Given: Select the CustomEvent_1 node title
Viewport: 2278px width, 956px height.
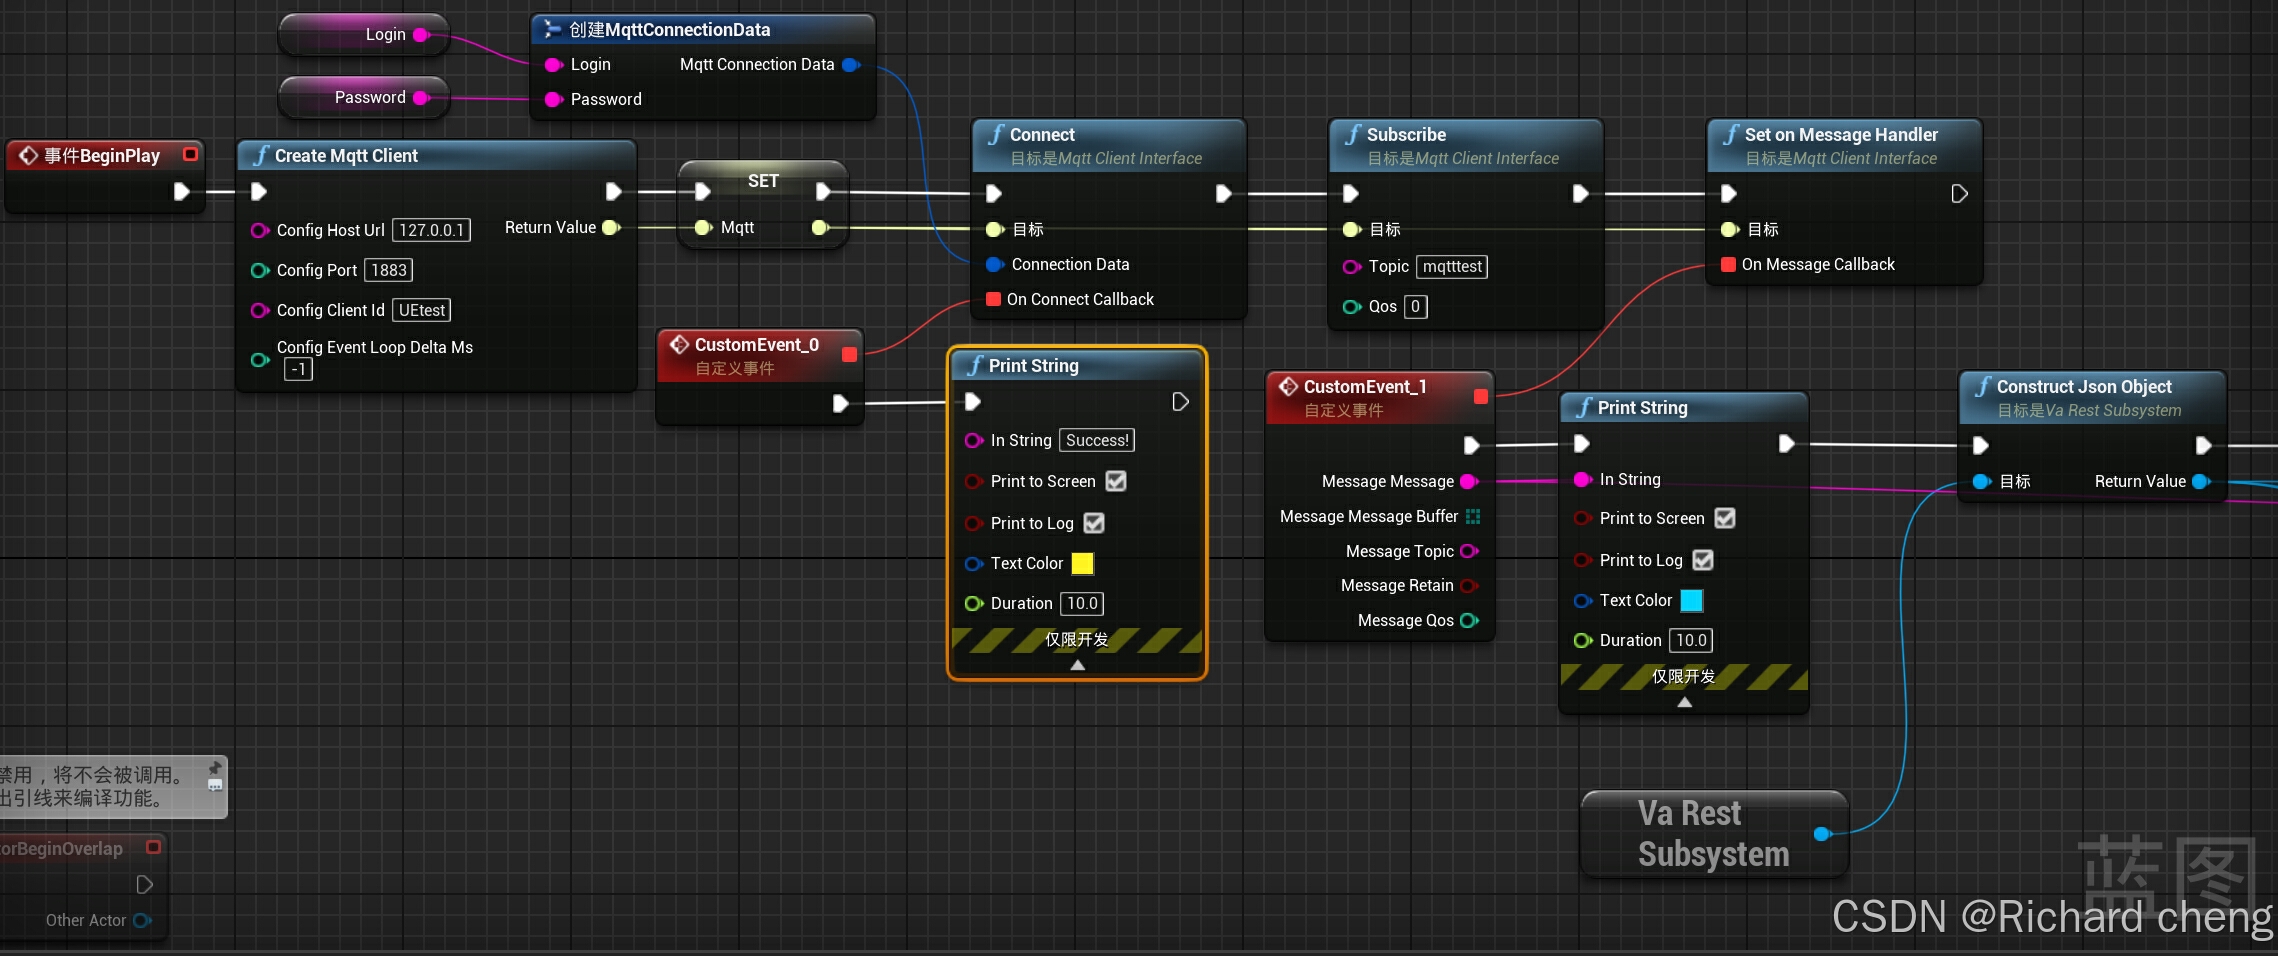Looking at the screenshot, I should point(1365,387).
